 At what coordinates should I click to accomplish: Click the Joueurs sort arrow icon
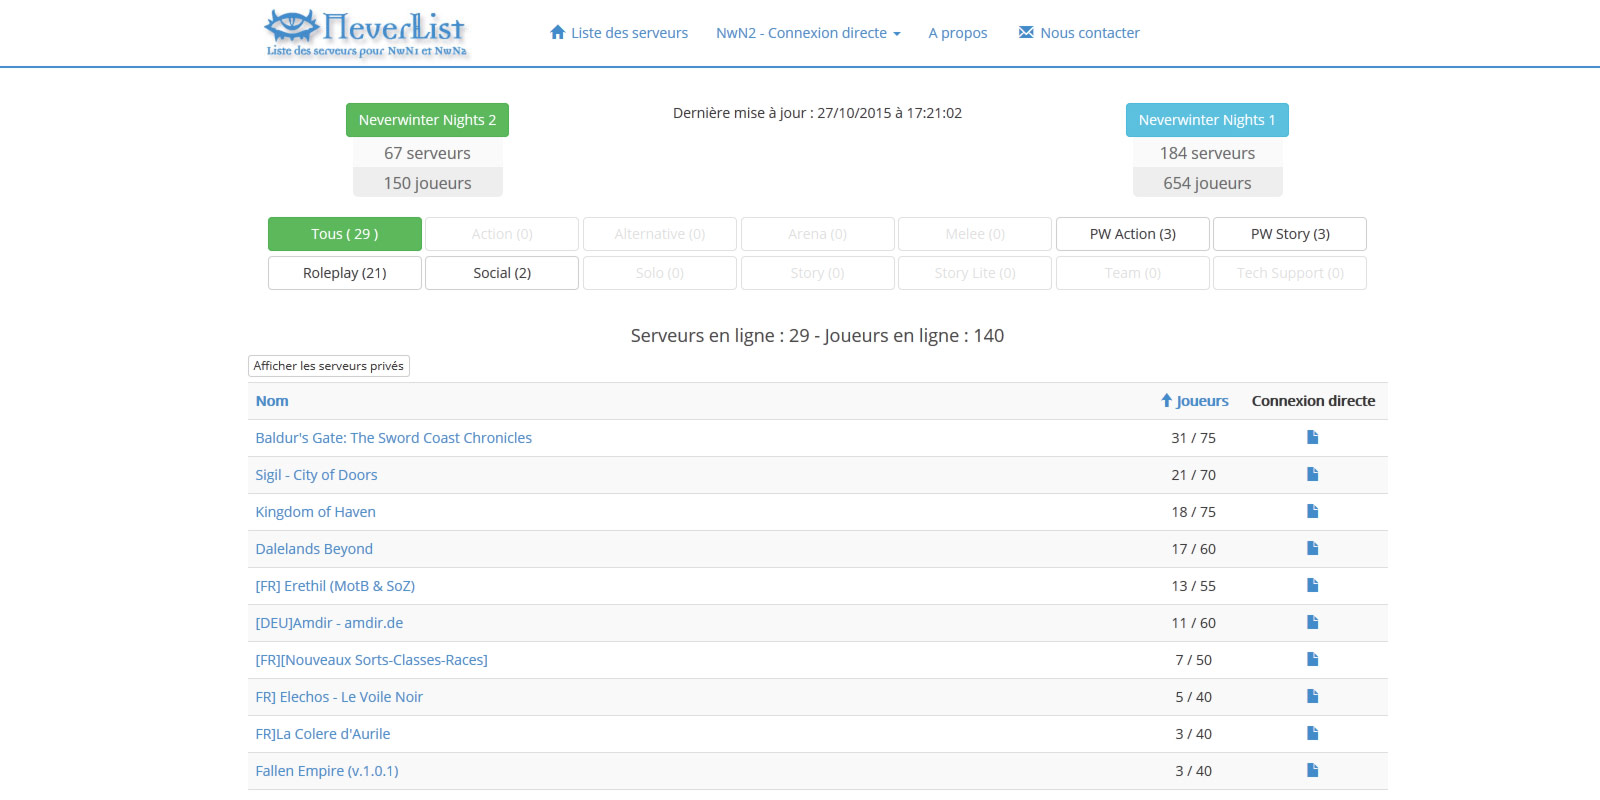(x=1166, y=401)
